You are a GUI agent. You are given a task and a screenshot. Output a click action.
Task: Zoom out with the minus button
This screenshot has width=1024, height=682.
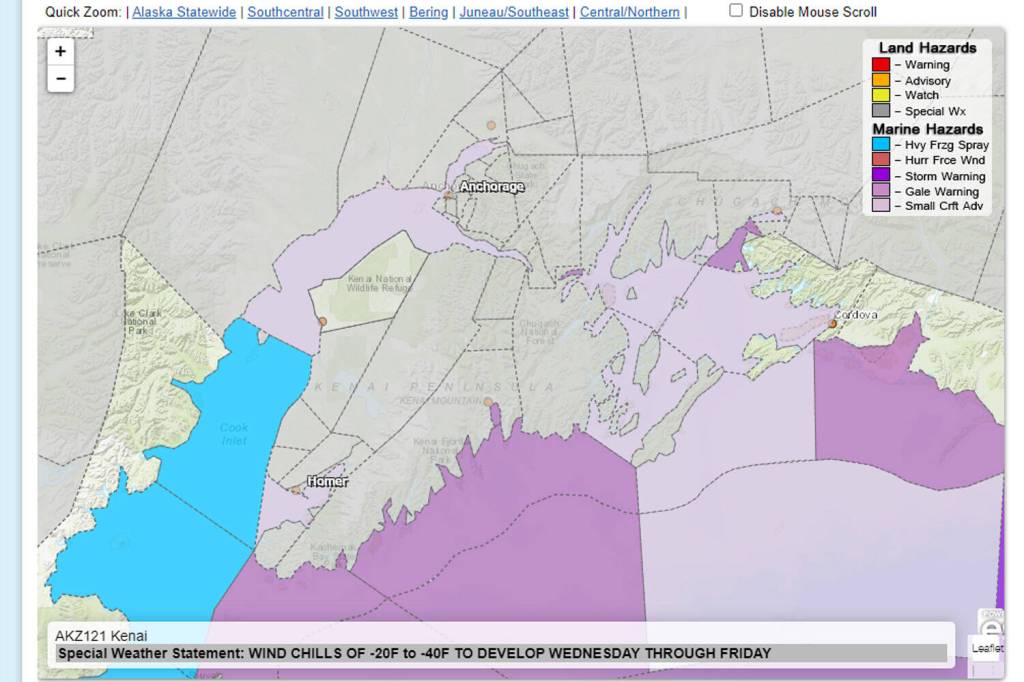[60, 79]
